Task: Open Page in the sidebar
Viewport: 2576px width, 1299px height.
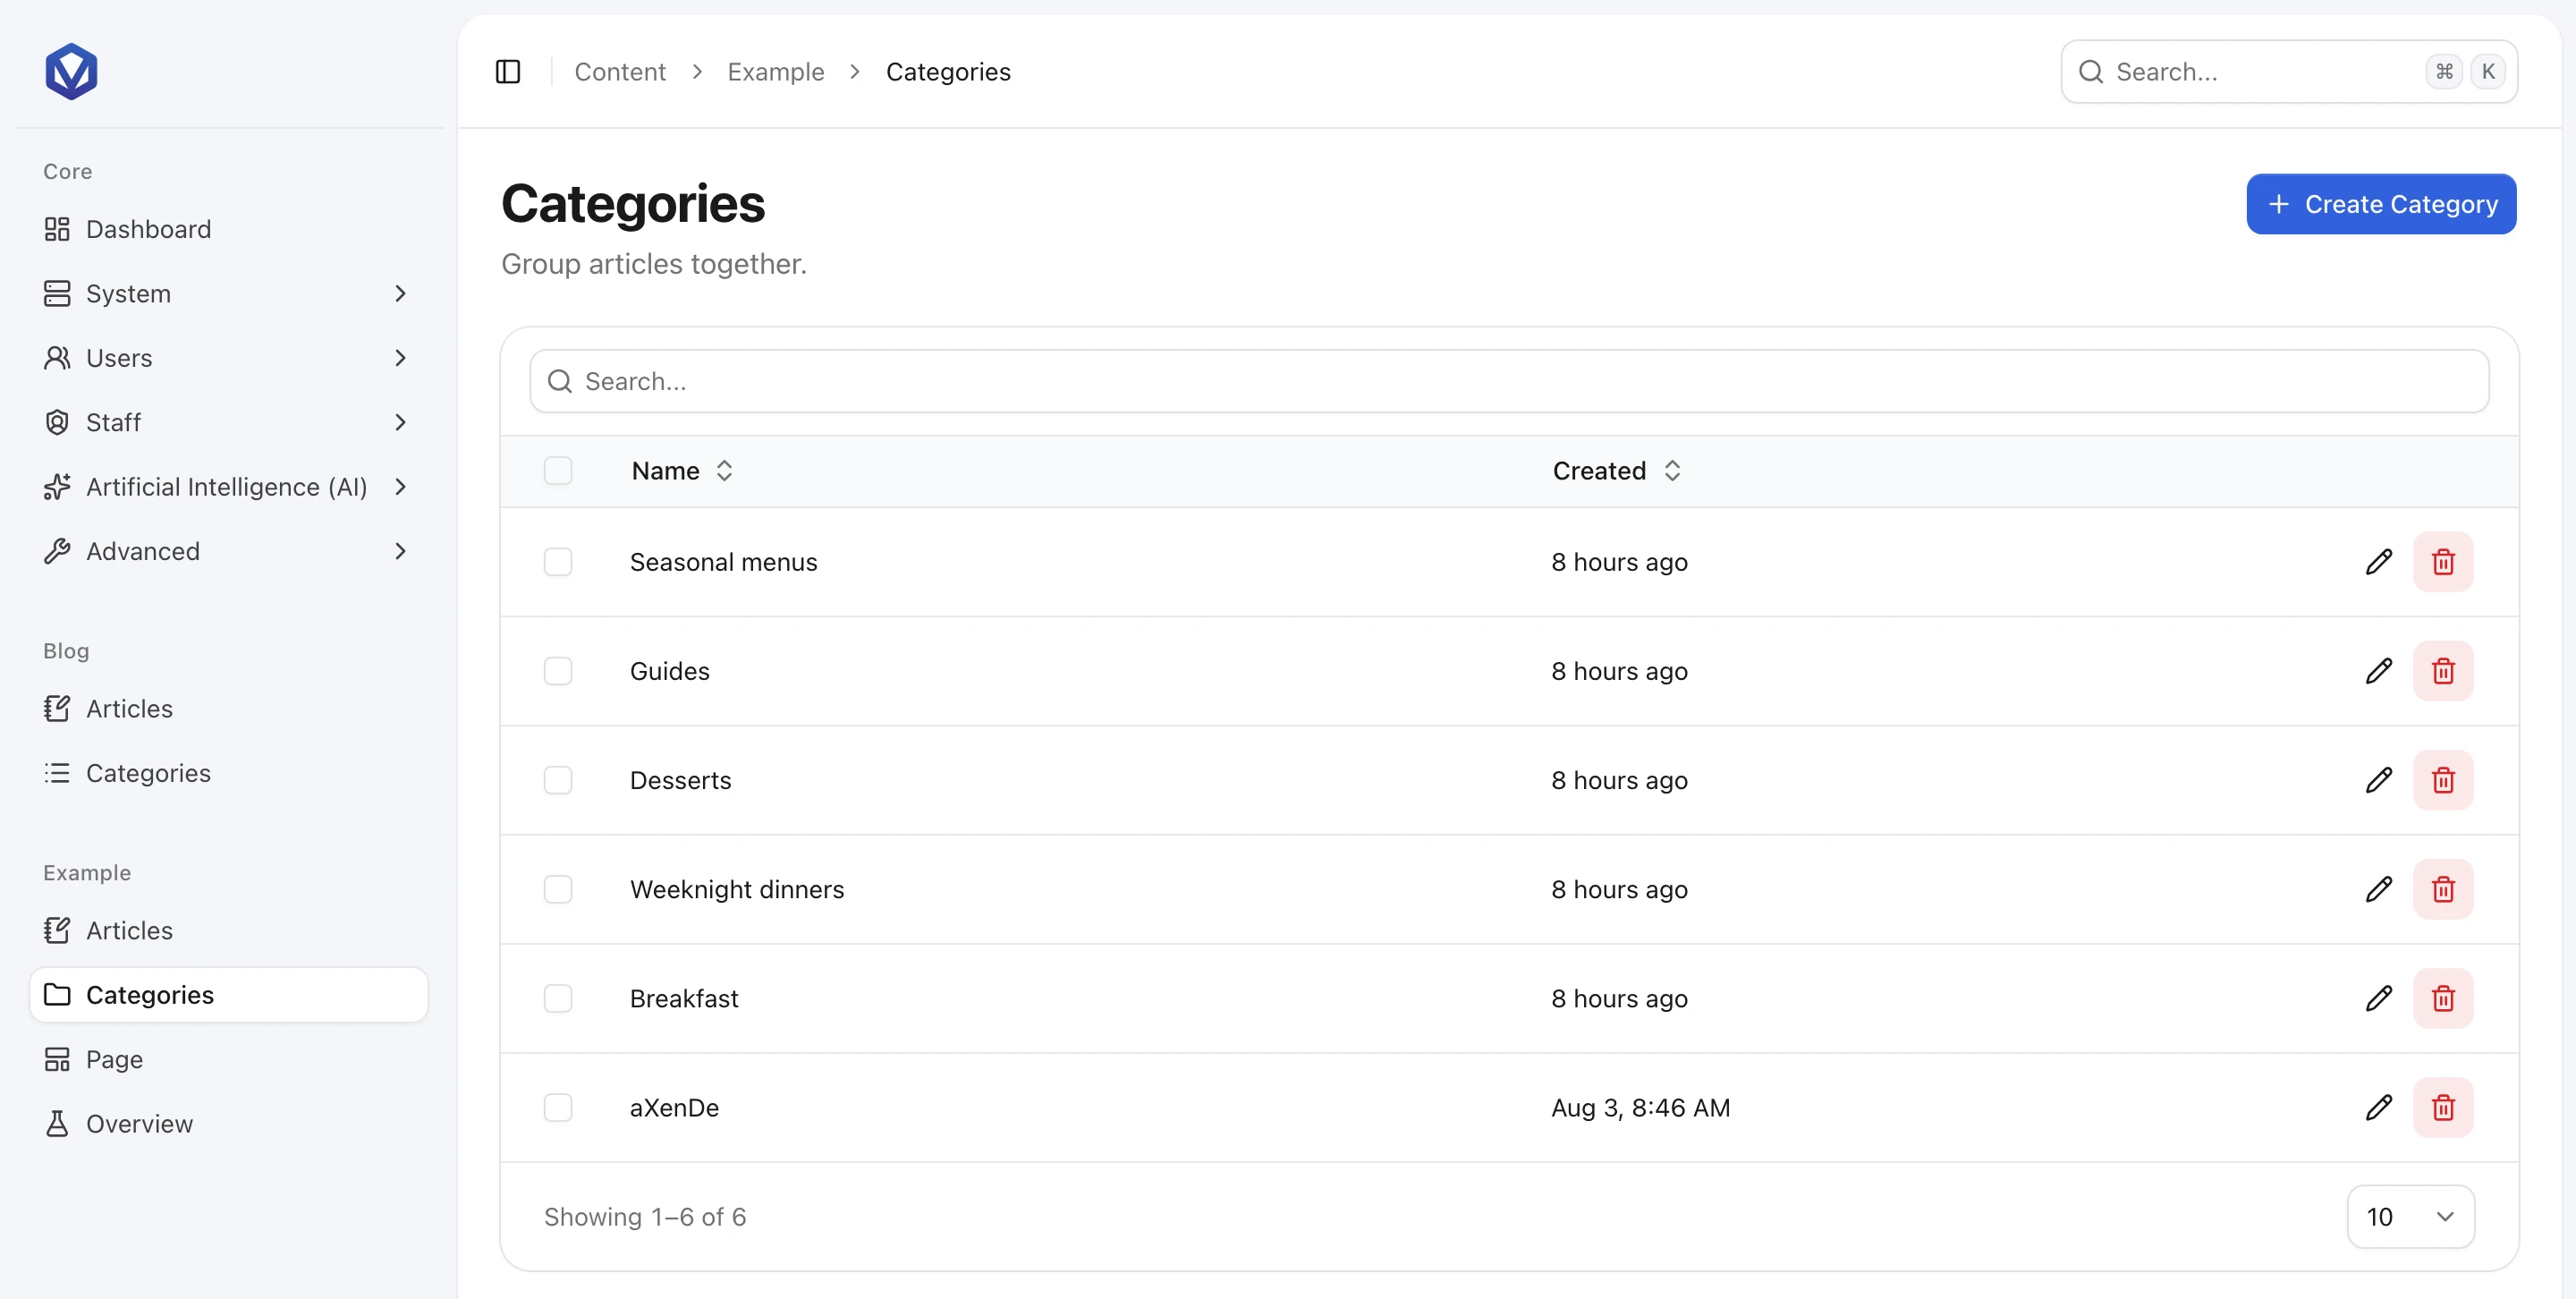Action: pyautogui.click(x=229, y=1060)
